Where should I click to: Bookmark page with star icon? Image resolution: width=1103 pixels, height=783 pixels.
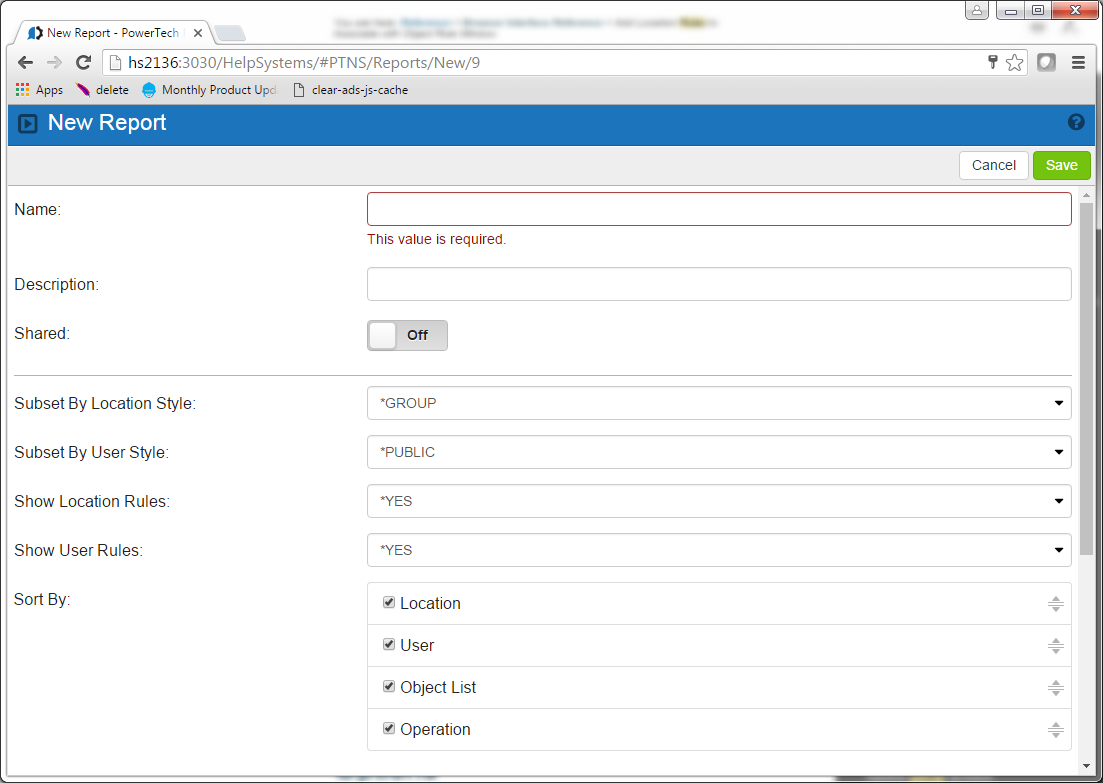point(1014,63)
